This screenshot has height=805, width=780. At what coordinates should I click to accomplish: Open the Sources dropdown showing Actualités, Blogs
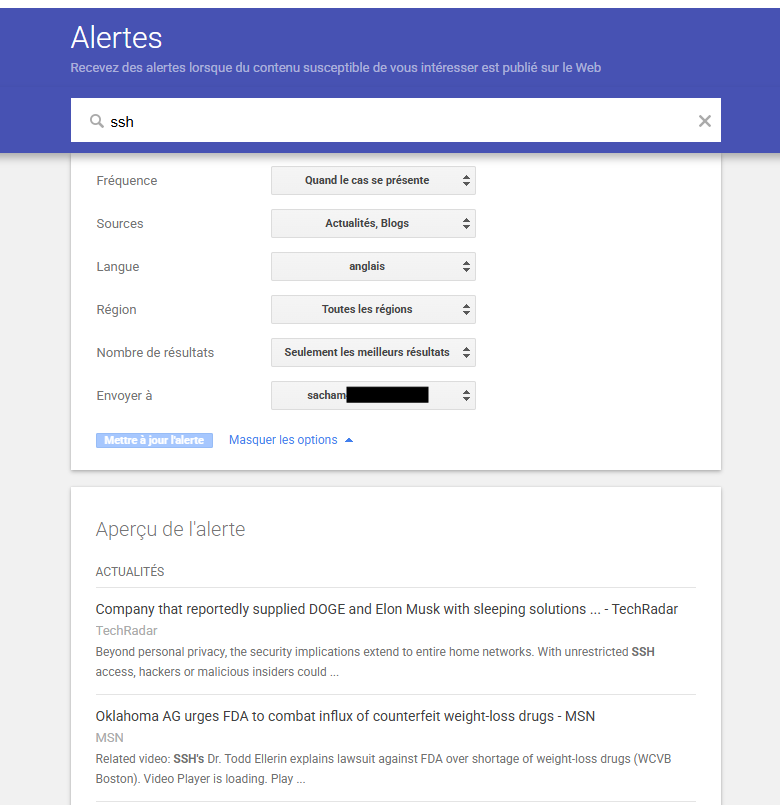(373, 224)
